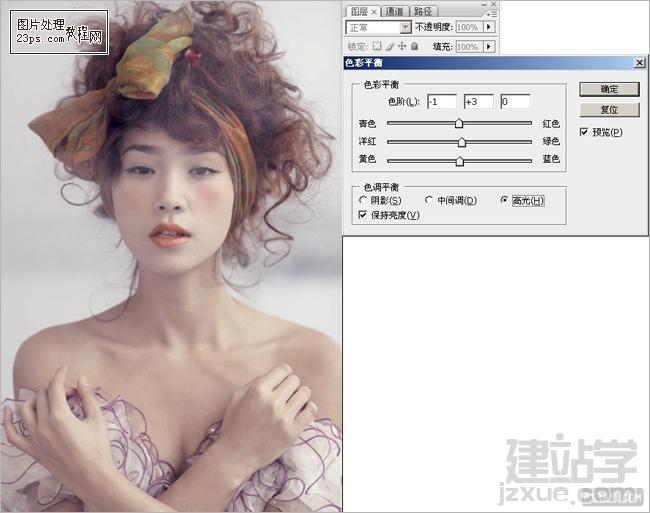Click the lock image pixels brush icon
The width and height of the screenshot is (650, 513).
390,46
